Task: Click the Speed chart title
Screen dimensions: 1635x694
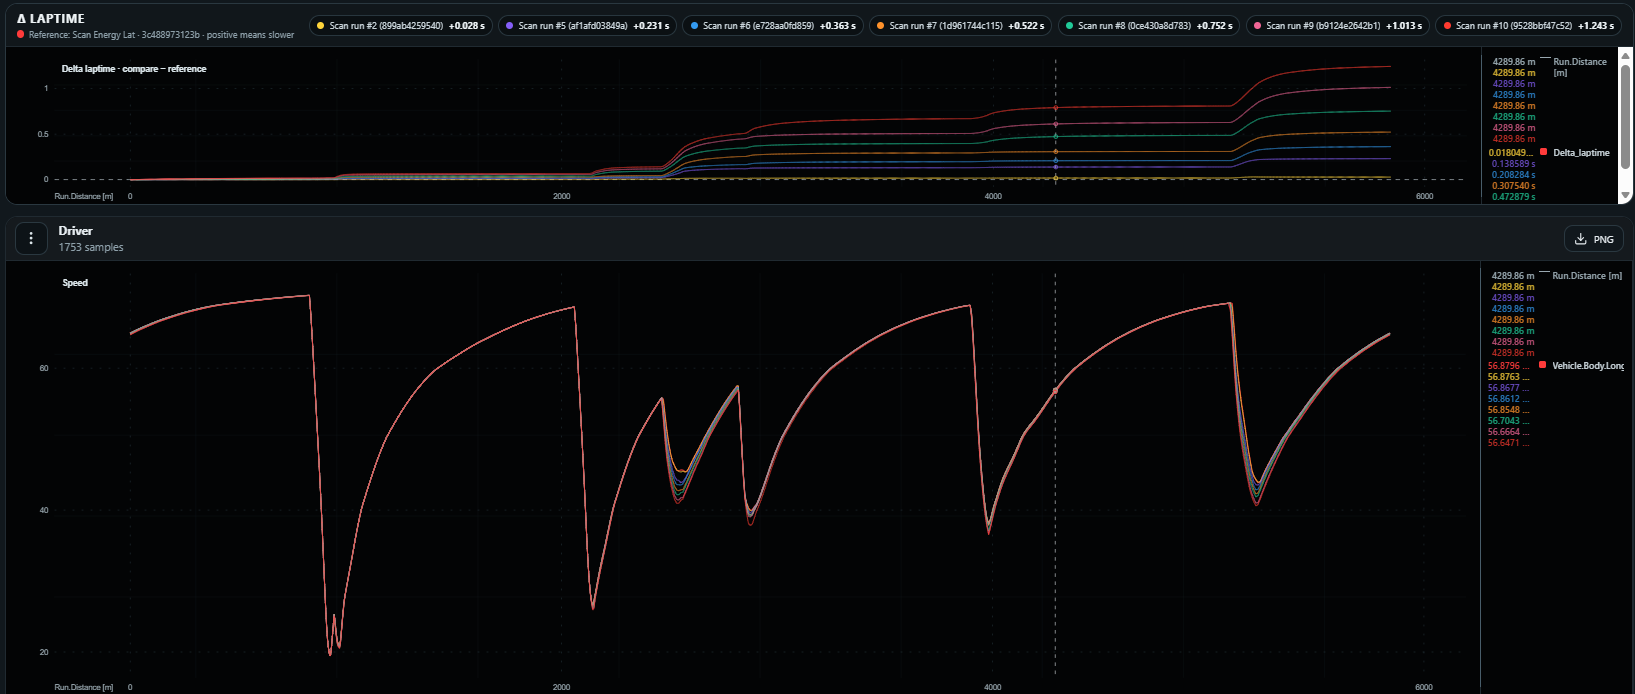Action: click(75, 283)
